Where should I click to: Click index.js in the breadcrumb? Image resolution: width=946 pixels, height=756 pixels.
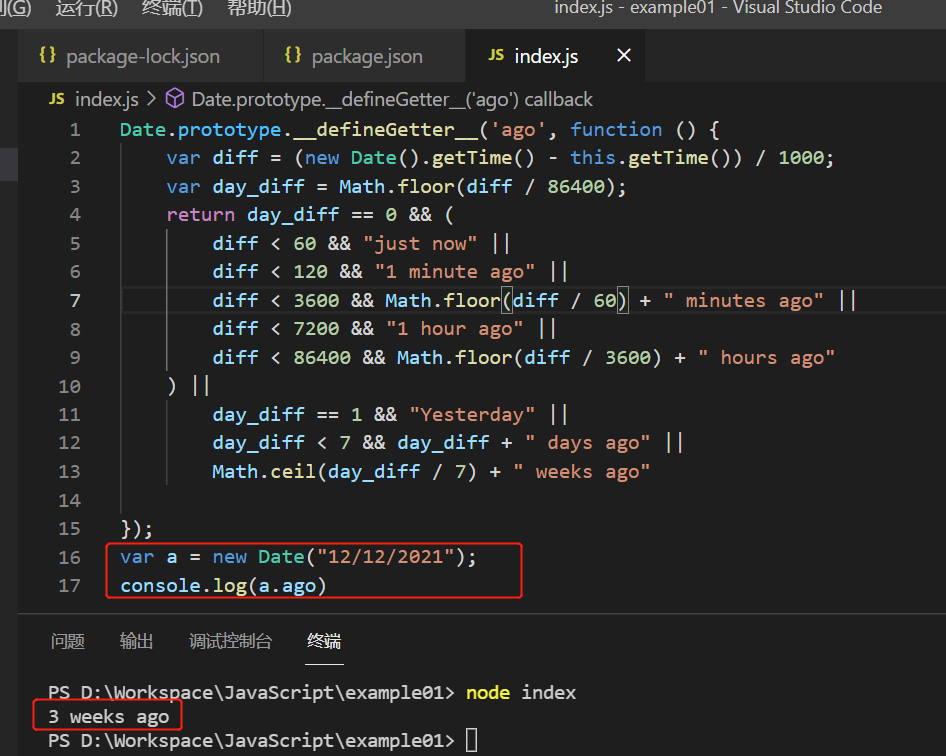(107, 99)
